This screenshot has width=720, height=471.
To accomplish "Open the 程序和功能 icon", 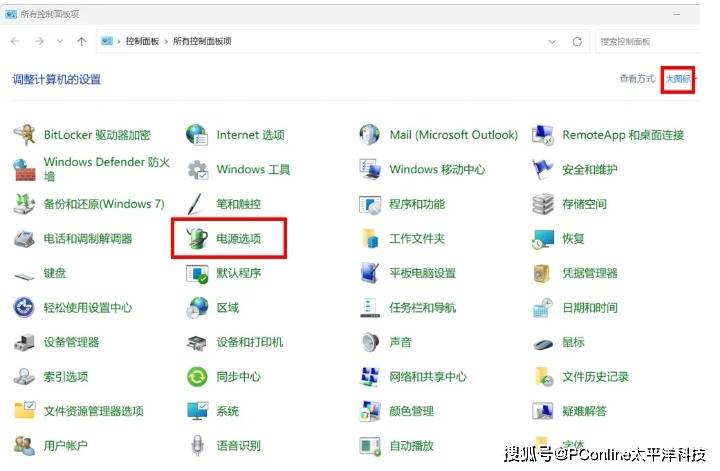I will [370, 204].
